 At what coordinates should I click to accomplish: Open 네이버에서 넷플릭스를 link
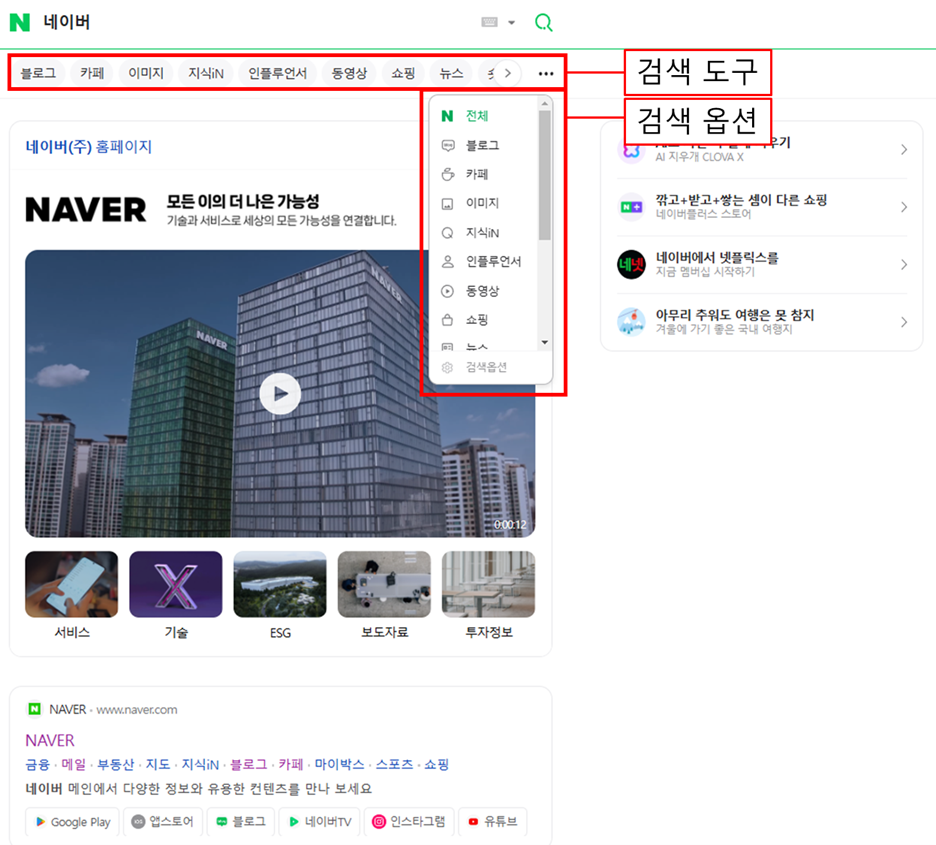[x=717, y=258]
